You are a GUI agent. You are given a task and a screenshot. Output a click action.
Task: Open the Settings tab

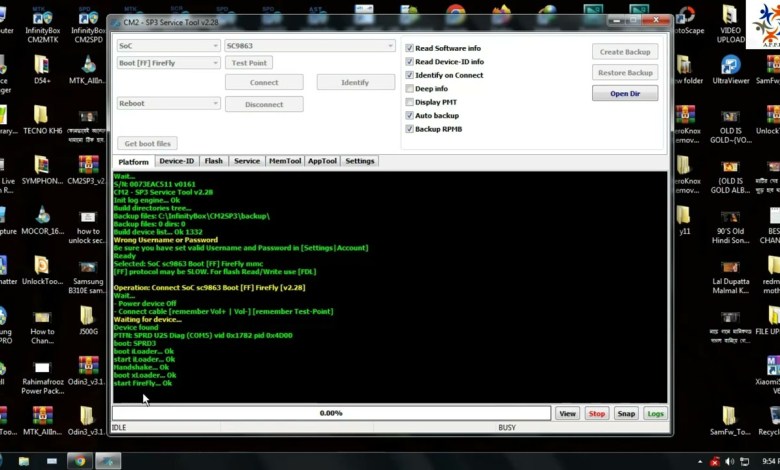tap(359, 161)
